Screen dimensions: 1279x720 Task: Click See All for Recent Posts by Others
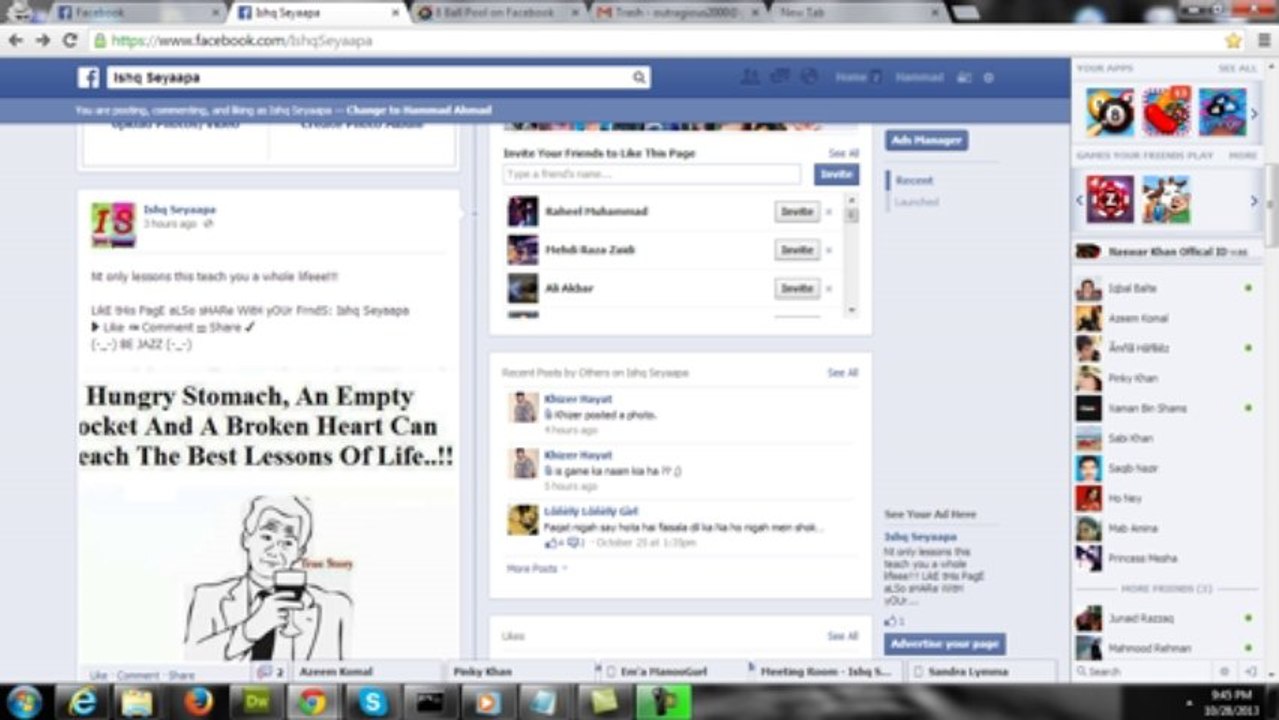tap(843, 373)
